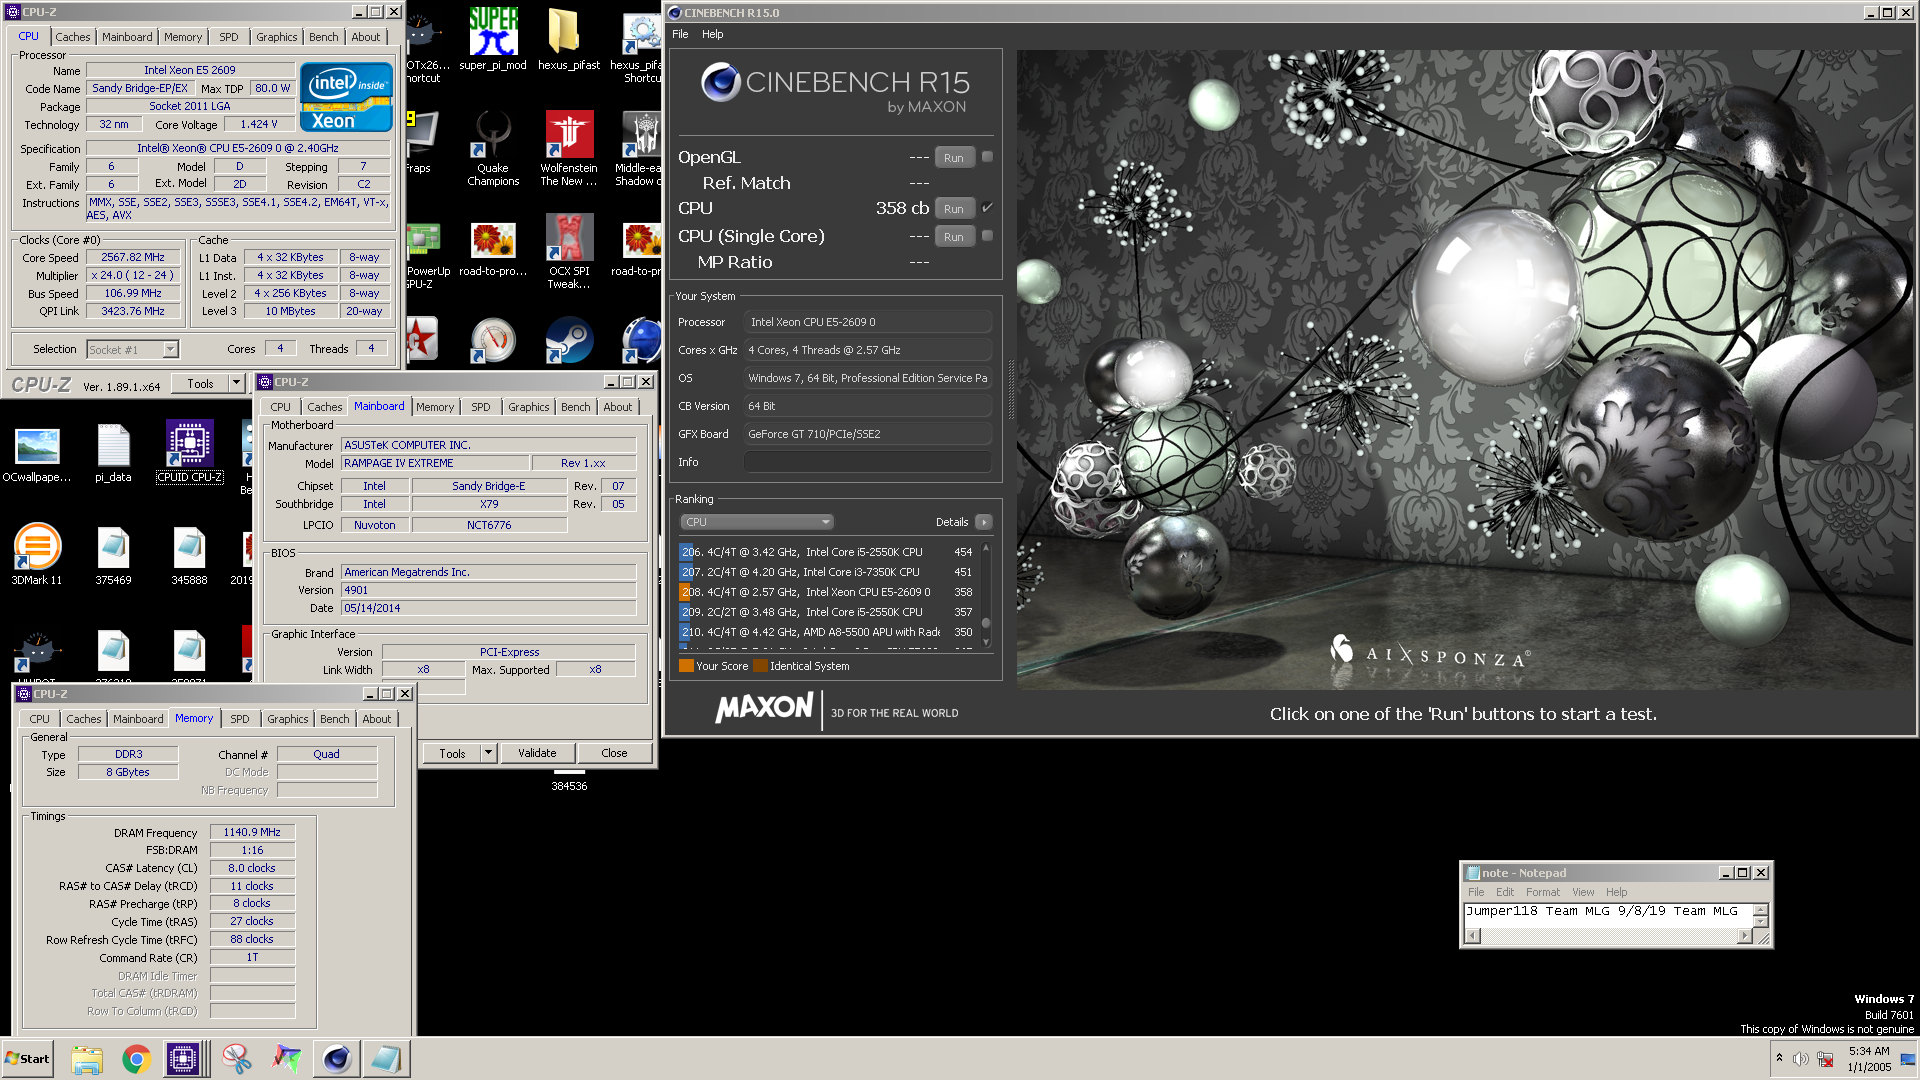Launch the Quake Champions shortcut

tap(493, 148)
